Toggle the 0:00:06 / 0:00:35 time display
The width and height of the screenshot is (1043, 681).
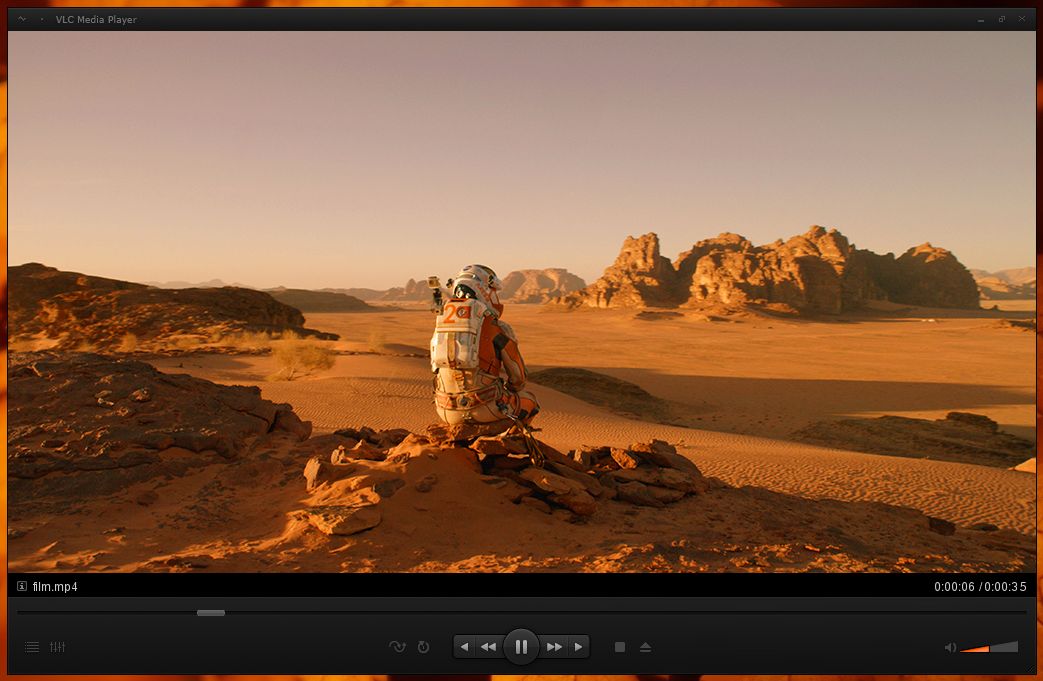(980, 587)
